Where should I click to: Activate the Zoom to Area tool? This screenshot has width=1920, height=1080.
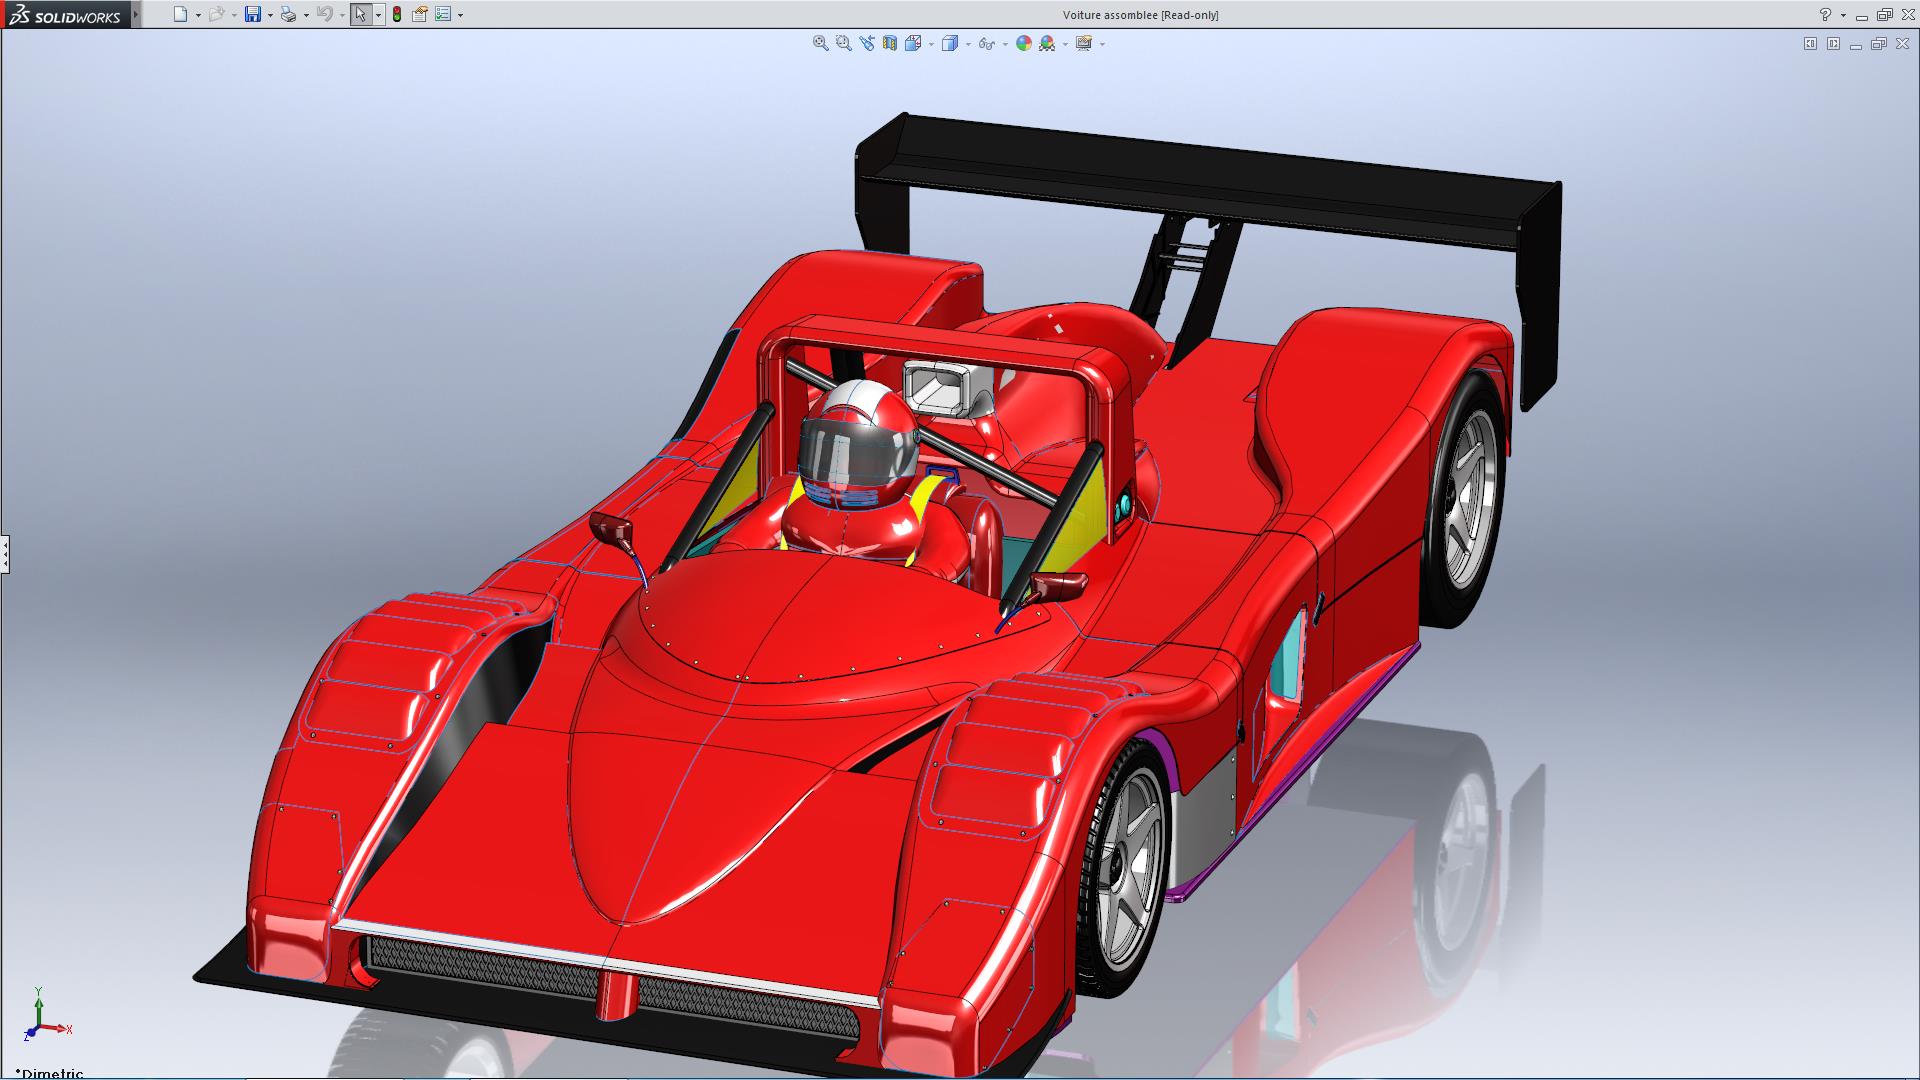pyautogui.click(x=843, y=43)
